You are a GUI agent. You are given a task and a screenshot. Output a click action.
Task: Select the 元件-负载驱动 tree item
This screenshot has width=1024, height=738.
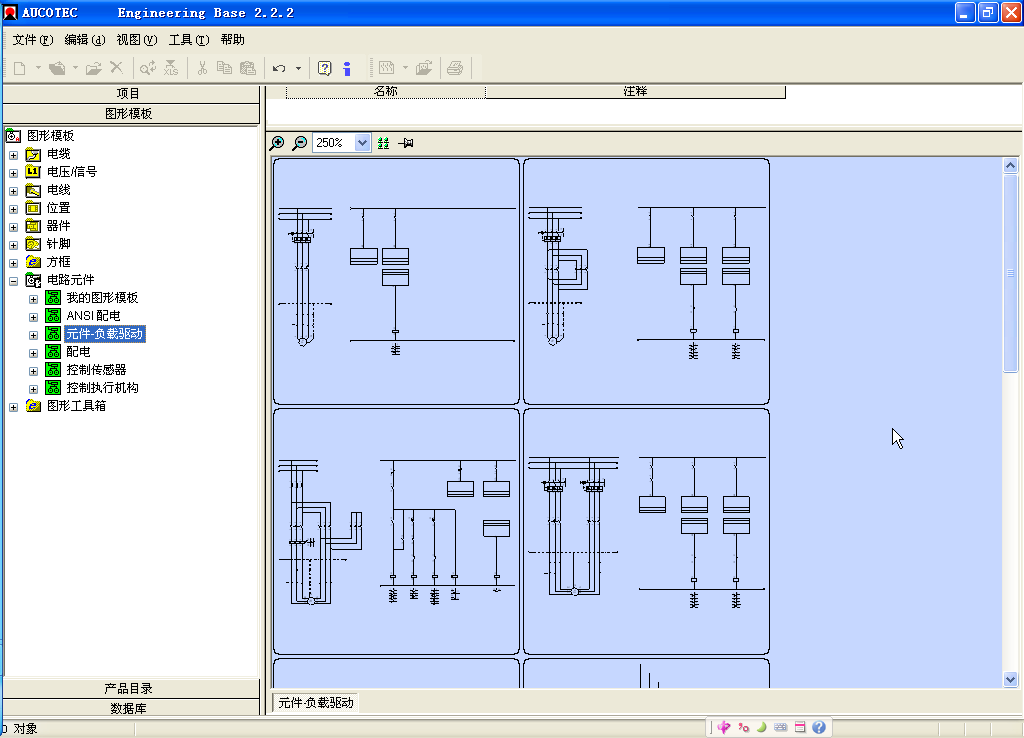coord(104,334)
